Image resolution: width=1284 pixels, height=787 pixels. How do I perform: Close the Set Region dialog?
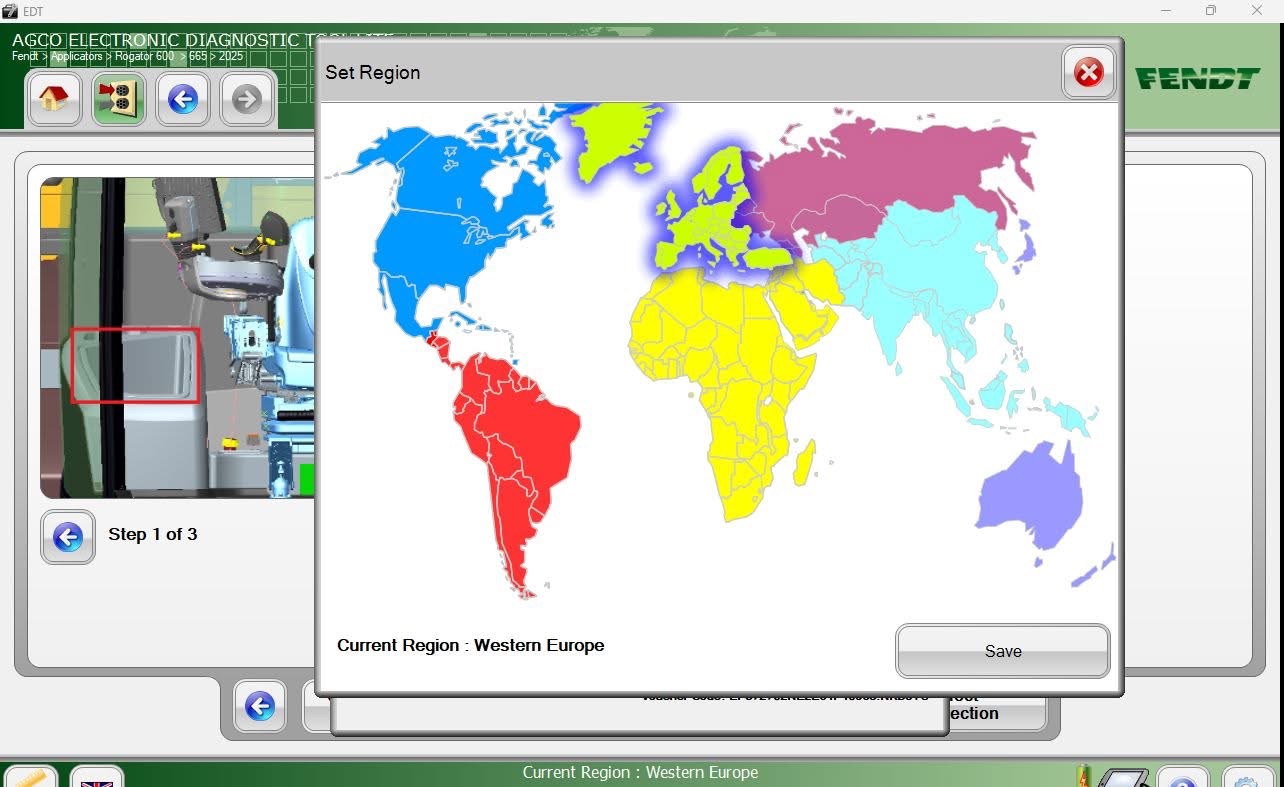(1088, 72)
